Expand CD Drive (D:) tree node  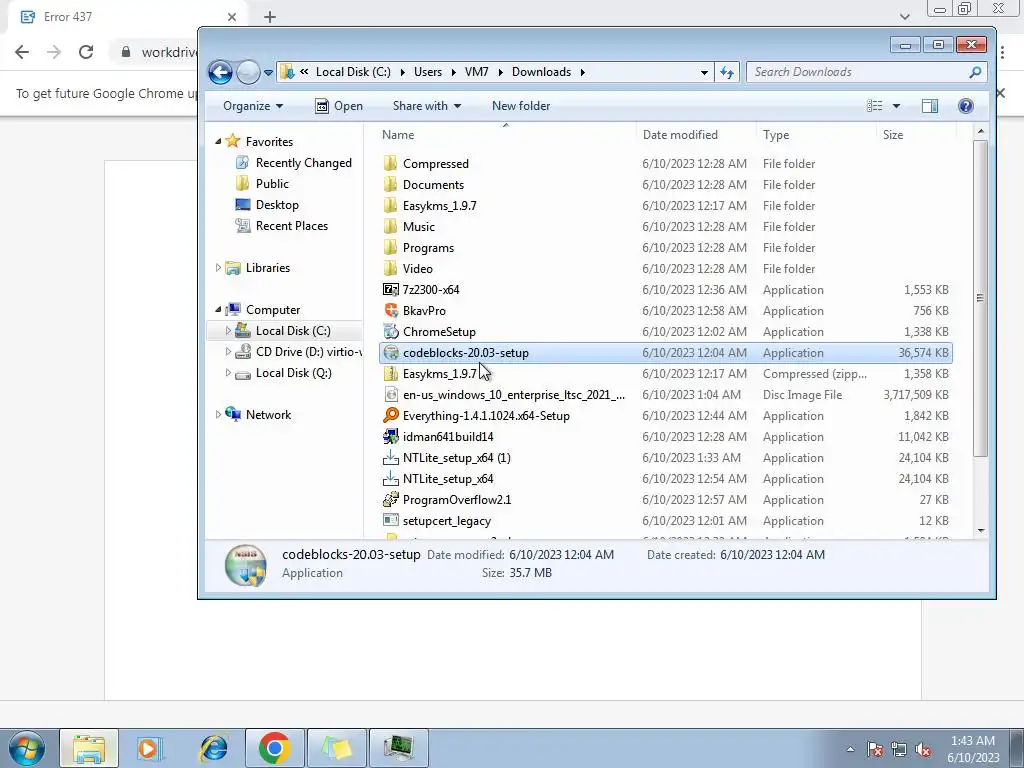(x=228, y=351)
